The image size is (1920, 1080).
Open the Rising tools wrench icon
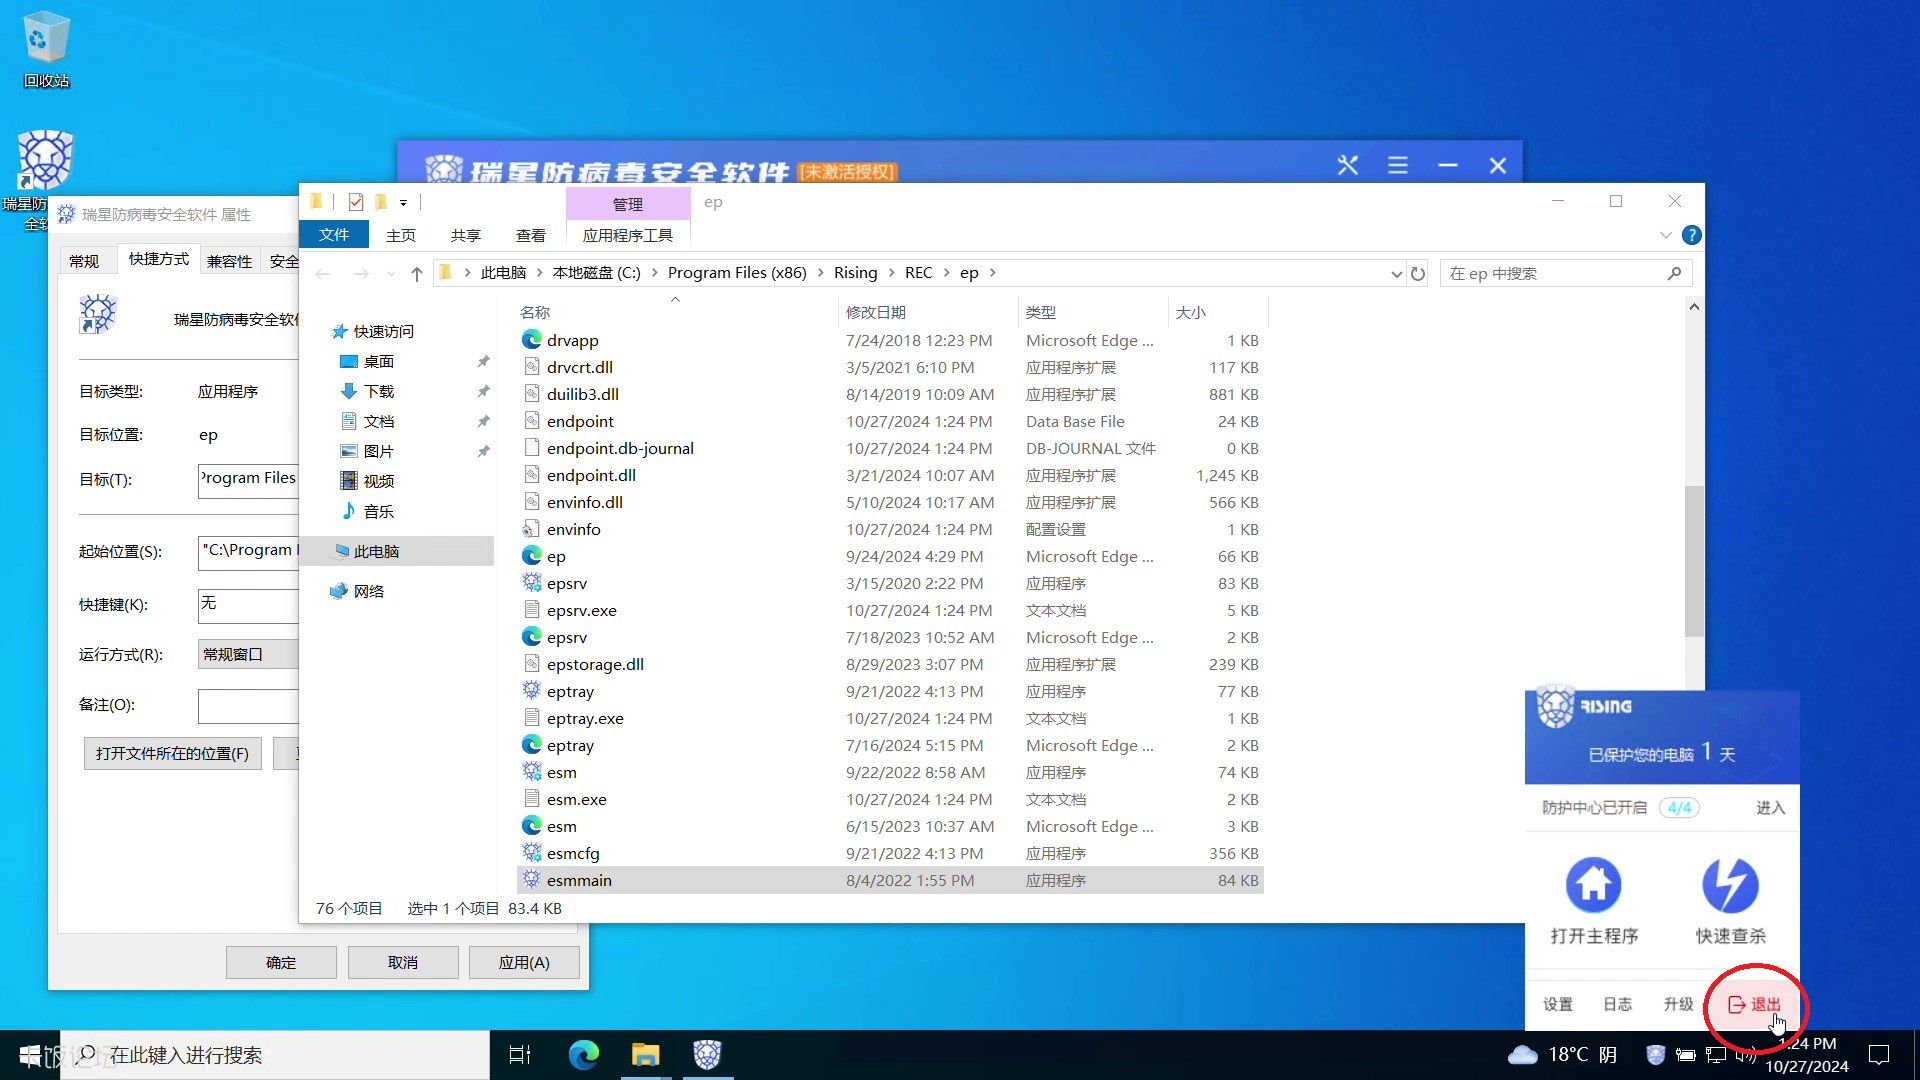pyautogui.click(x=1348, y=165)
